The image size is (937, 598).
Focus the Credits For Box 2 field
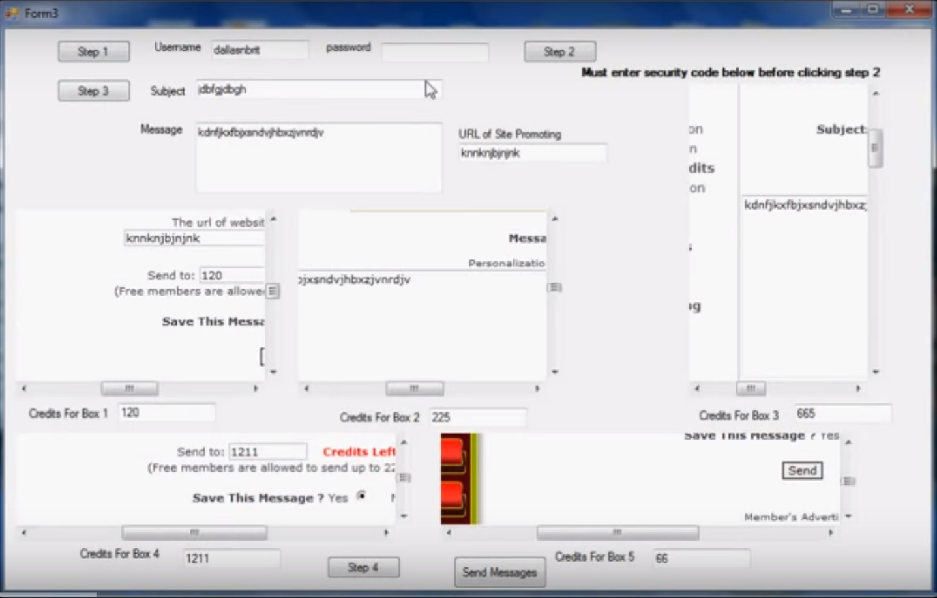tap(477, 418)
